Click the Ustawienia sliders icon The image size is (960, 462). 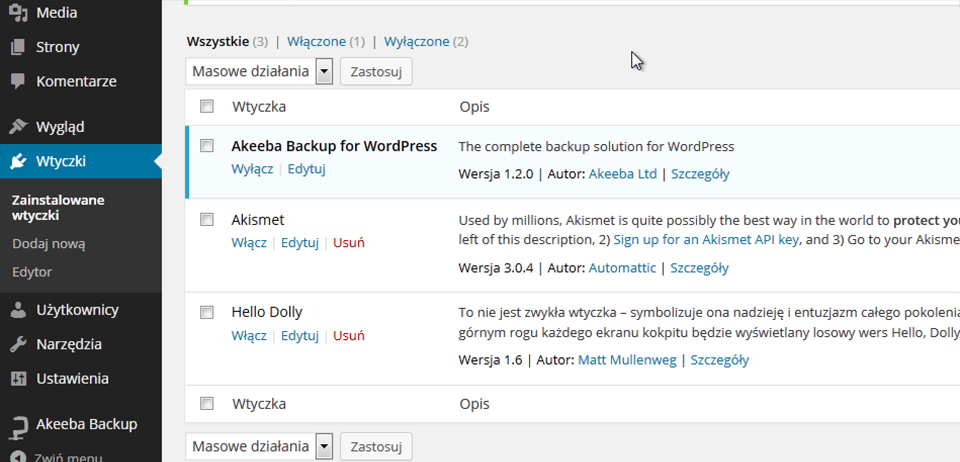tap(18, 379)
